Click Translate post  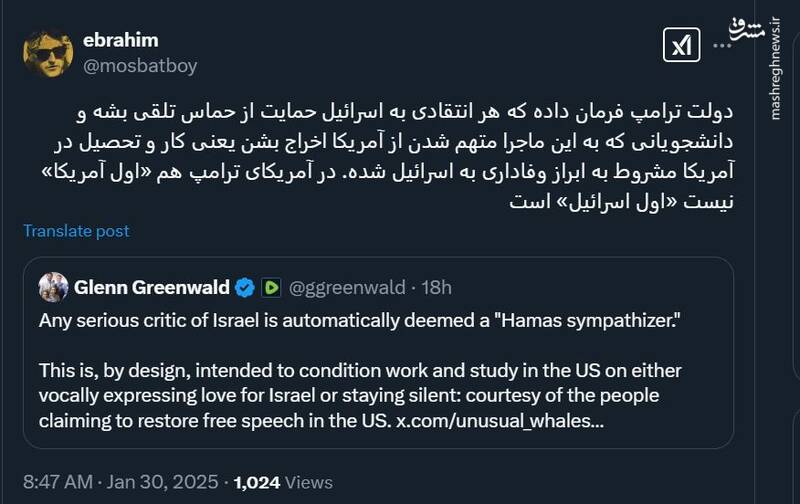click(x=77, y=231)
